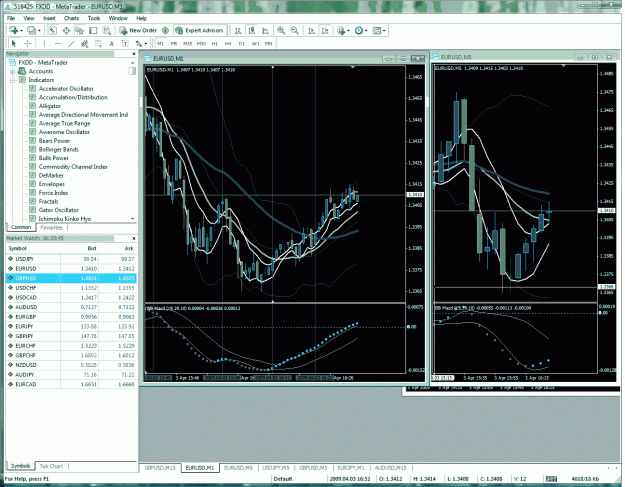The height and width of the screenshot is (487, 625).
Task: Toggle the Market Watch panel button
Action: pos(53,30)
